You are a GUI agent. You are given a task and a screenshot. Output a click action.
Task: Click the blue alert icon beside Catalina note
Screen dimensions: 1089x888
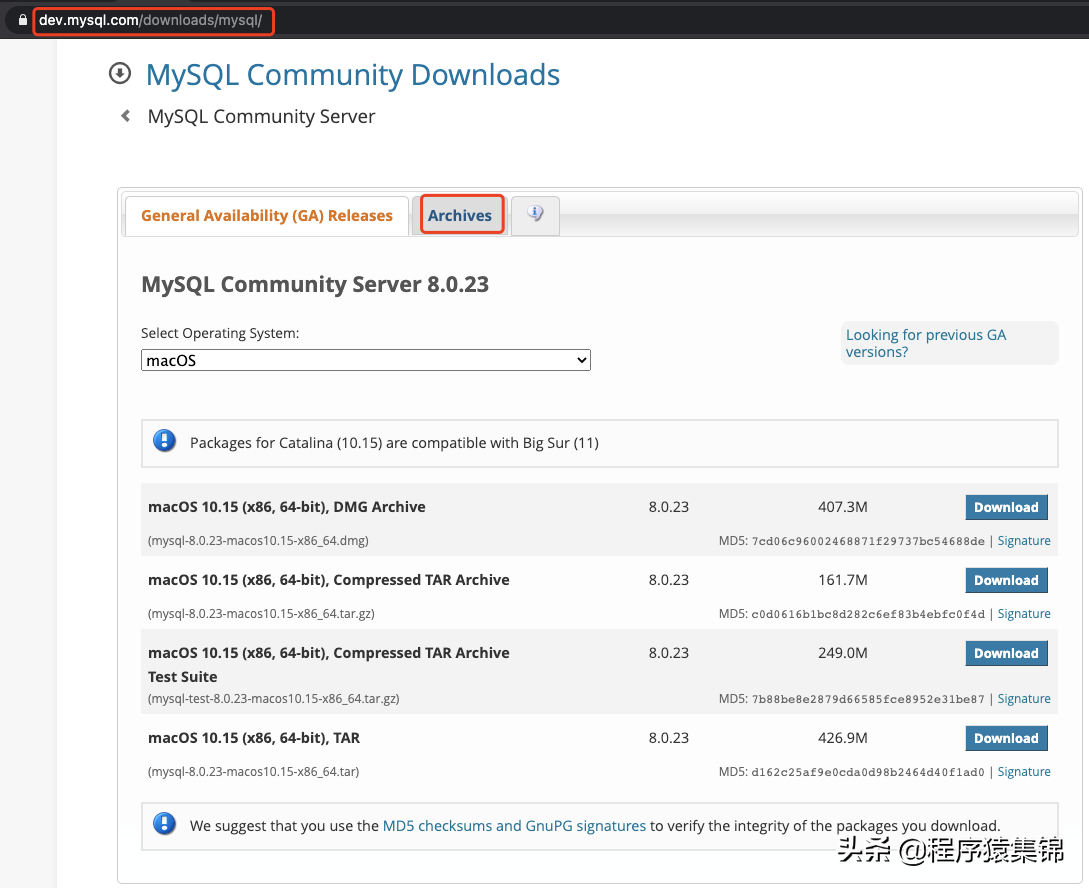165,441
